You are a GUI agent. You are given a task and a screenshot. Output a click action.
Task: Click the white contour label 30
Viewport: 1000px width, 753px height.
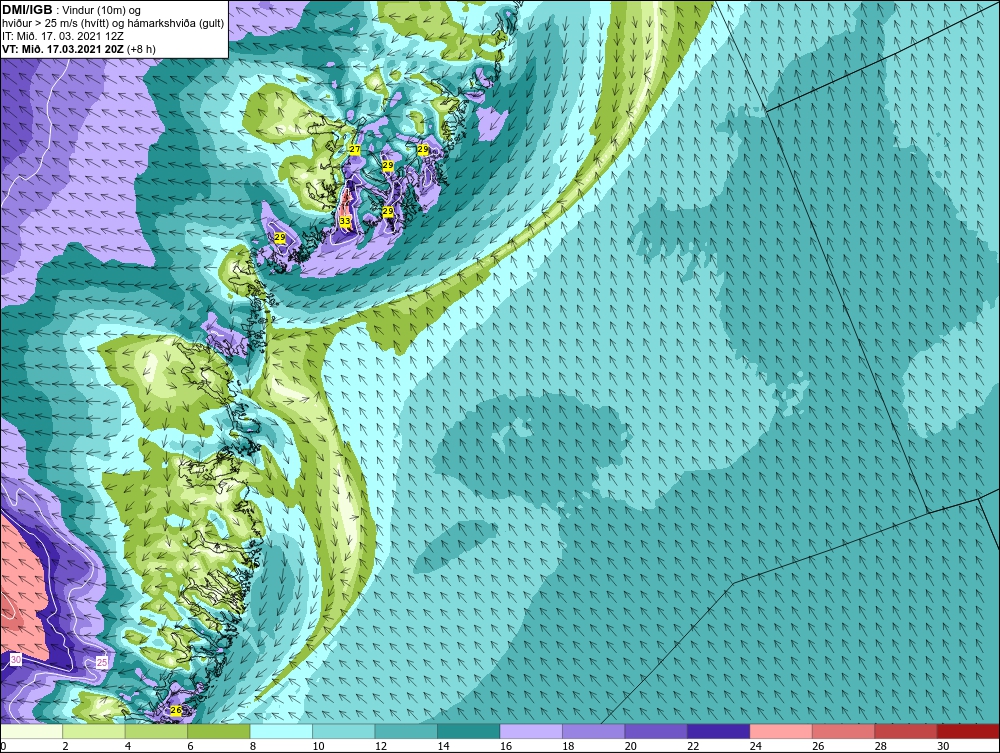[15, 659]
